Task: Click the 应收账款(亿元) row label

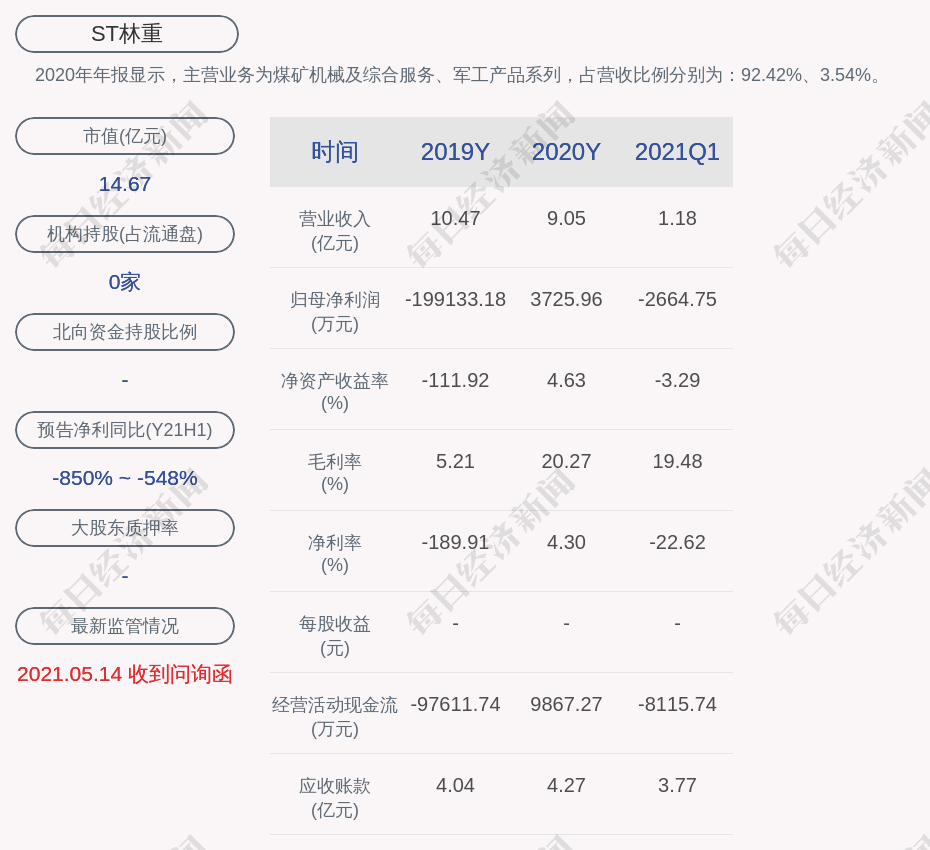Action: pyautogui.click(x=335, y=798)
